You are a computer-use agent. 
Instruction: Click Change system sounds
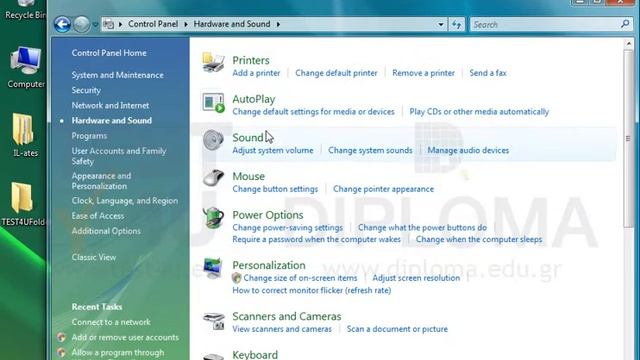click(370, 150)
